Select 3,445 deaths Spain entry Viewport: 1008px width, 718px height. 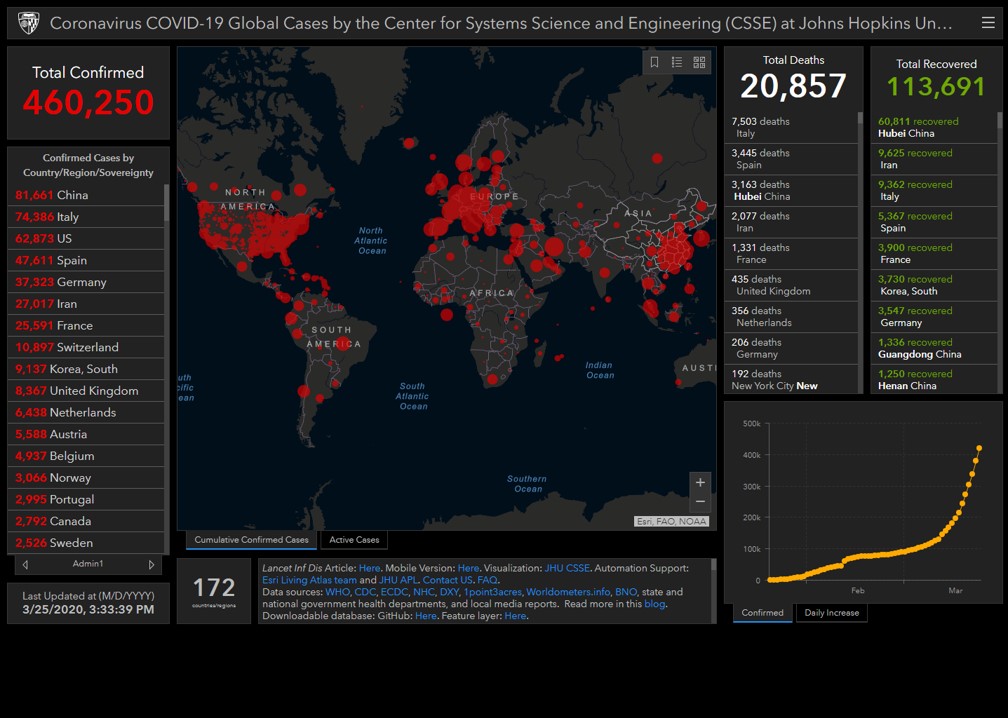point(791,159)
